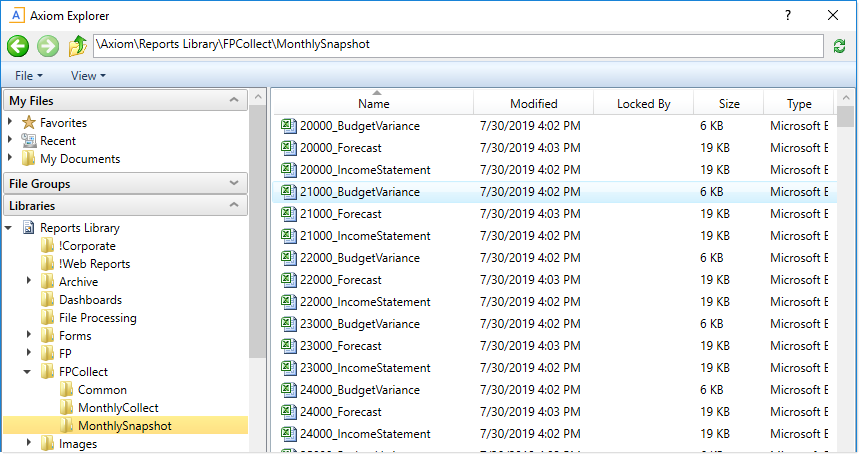Collapse the My Files section
The image size is (861, 456).
[234, 101]
